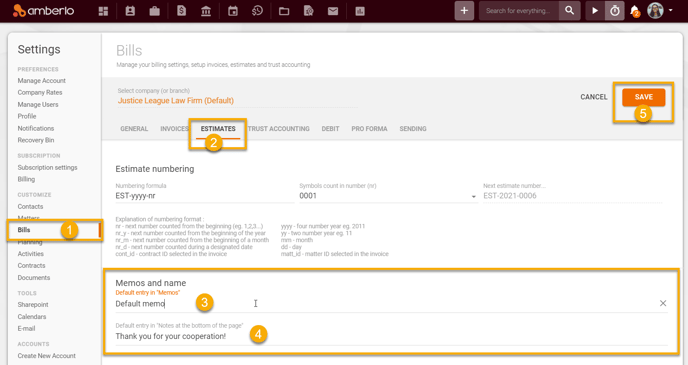Open the notifications bell

click(634, 11)
